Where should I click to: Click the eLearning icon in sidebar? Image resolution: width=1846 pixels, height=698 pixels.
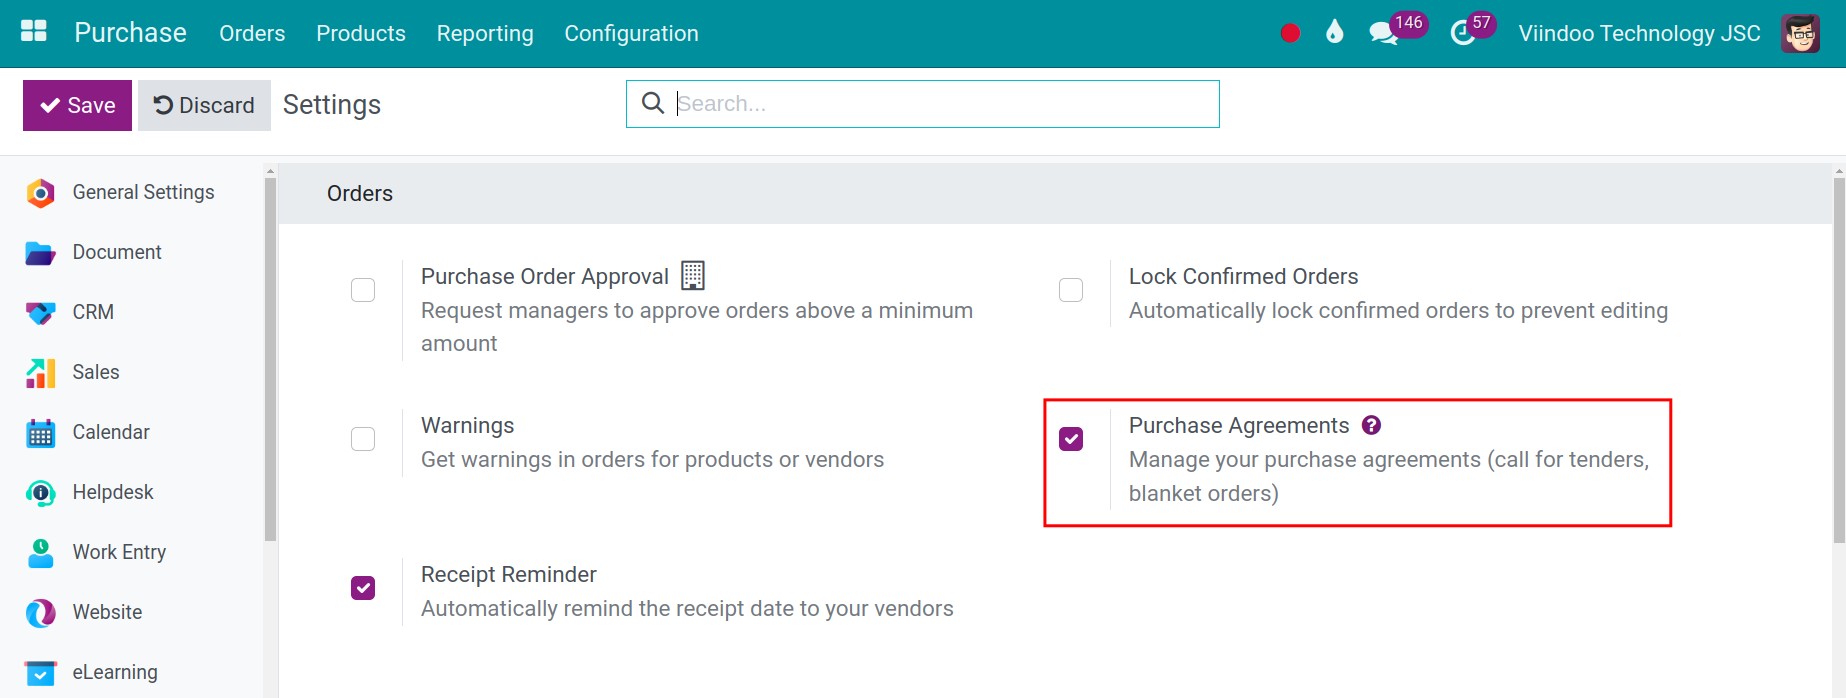tap(40, 673)
